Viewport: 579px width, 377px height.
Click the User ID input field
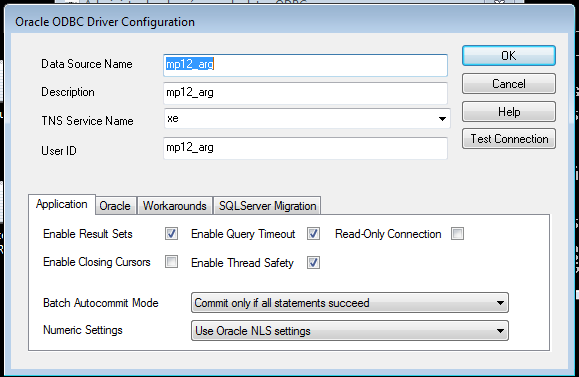click(305, 148)
